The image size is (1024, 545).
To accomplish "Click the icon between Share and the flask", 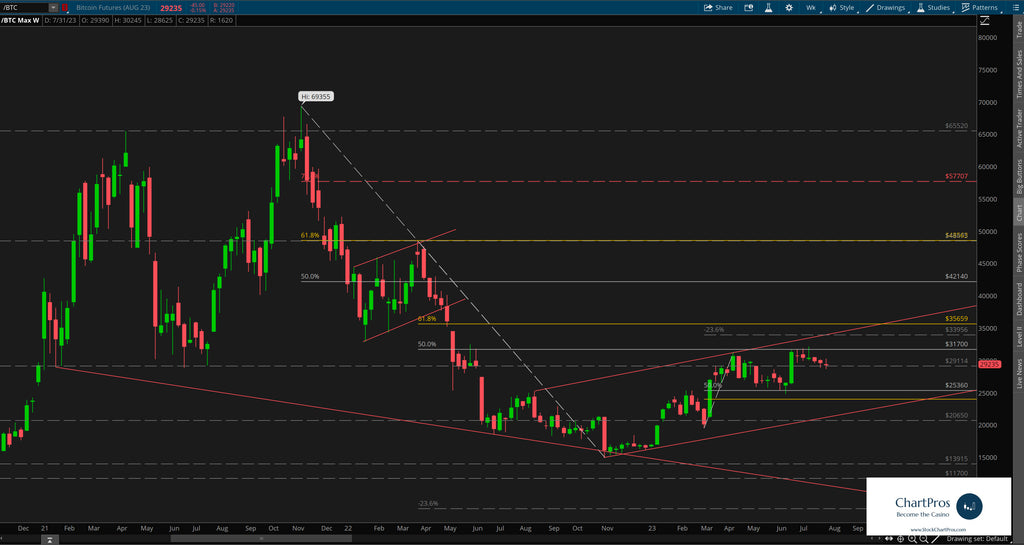I will coord(749,7).
